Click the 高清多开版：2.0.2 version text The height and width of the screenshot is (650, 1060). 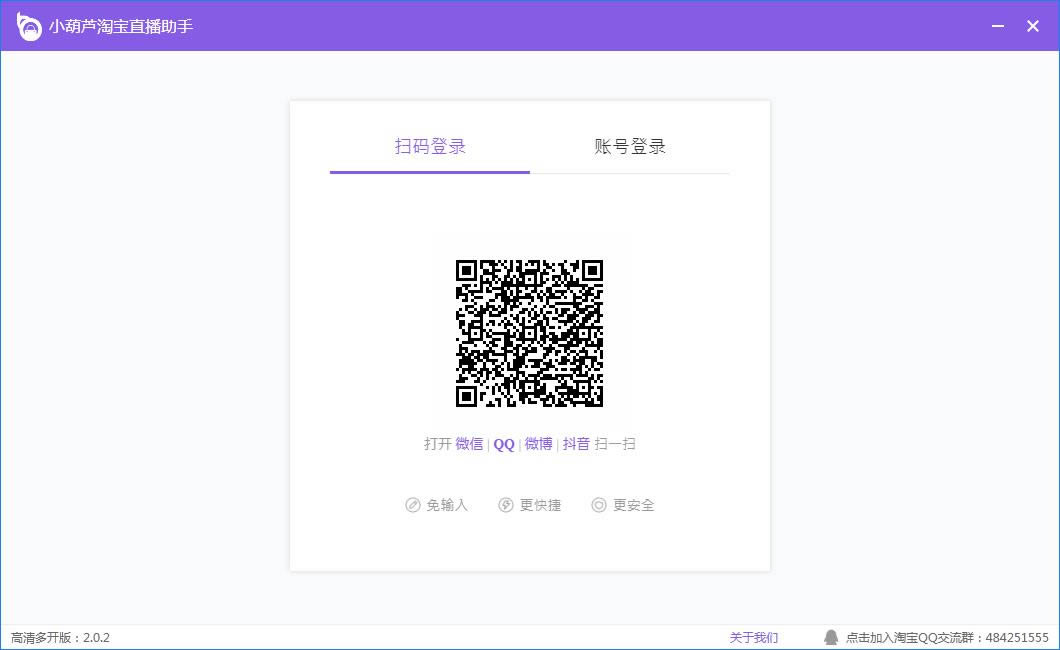60,637
